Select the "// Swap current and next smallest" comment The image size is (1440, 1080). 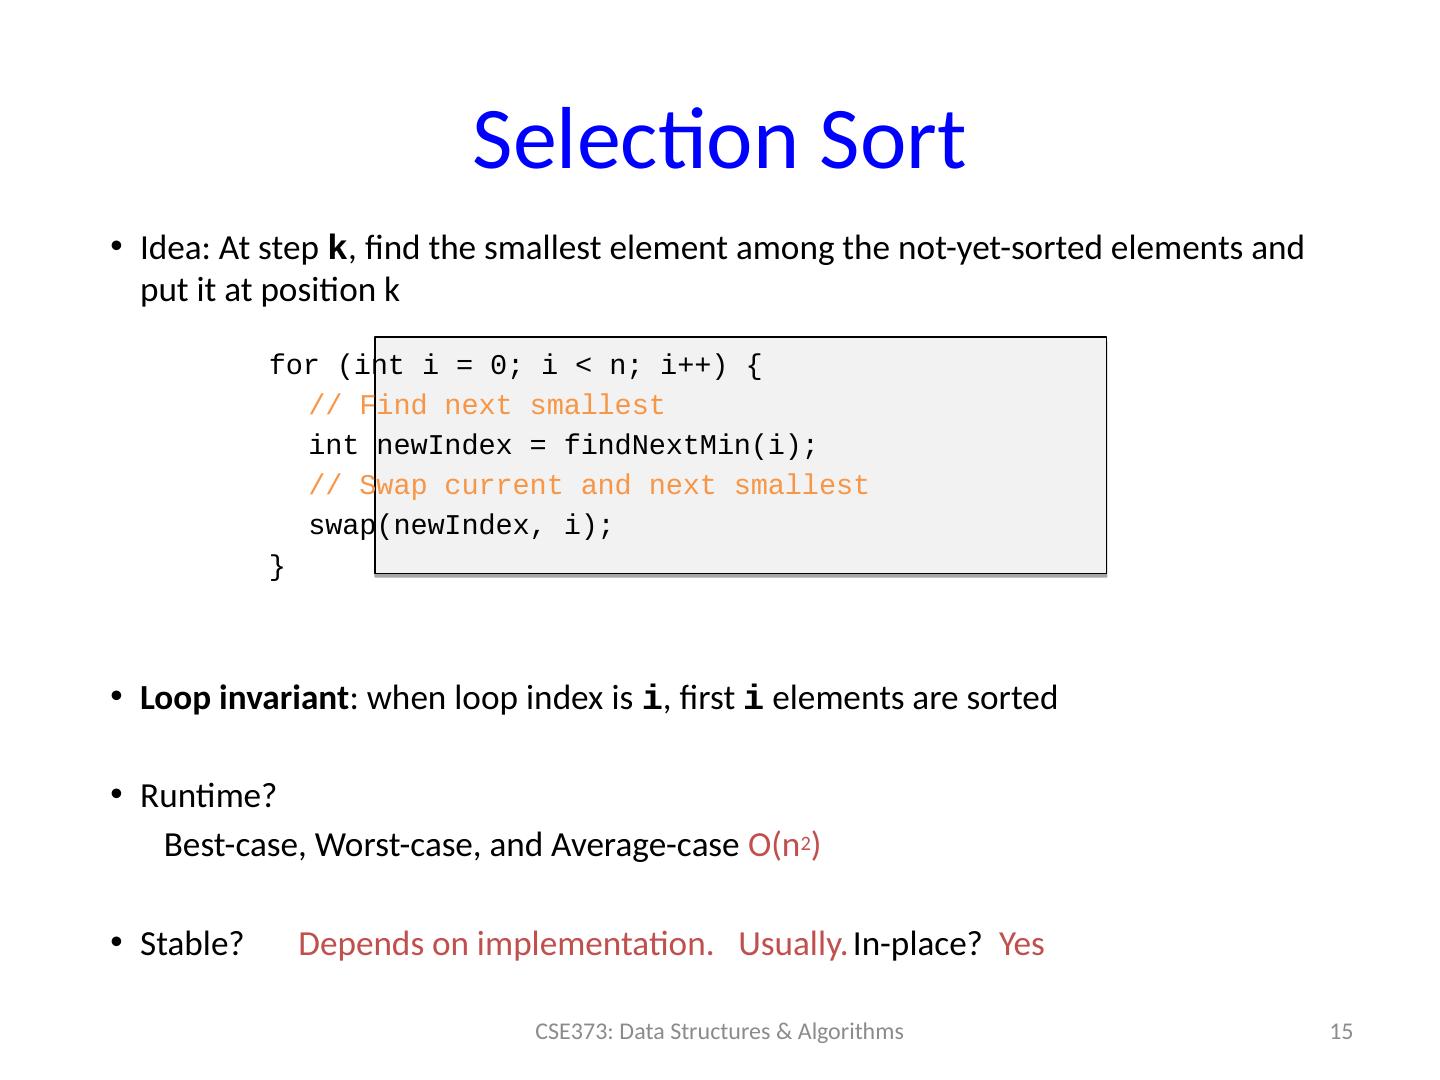[588, 486]
